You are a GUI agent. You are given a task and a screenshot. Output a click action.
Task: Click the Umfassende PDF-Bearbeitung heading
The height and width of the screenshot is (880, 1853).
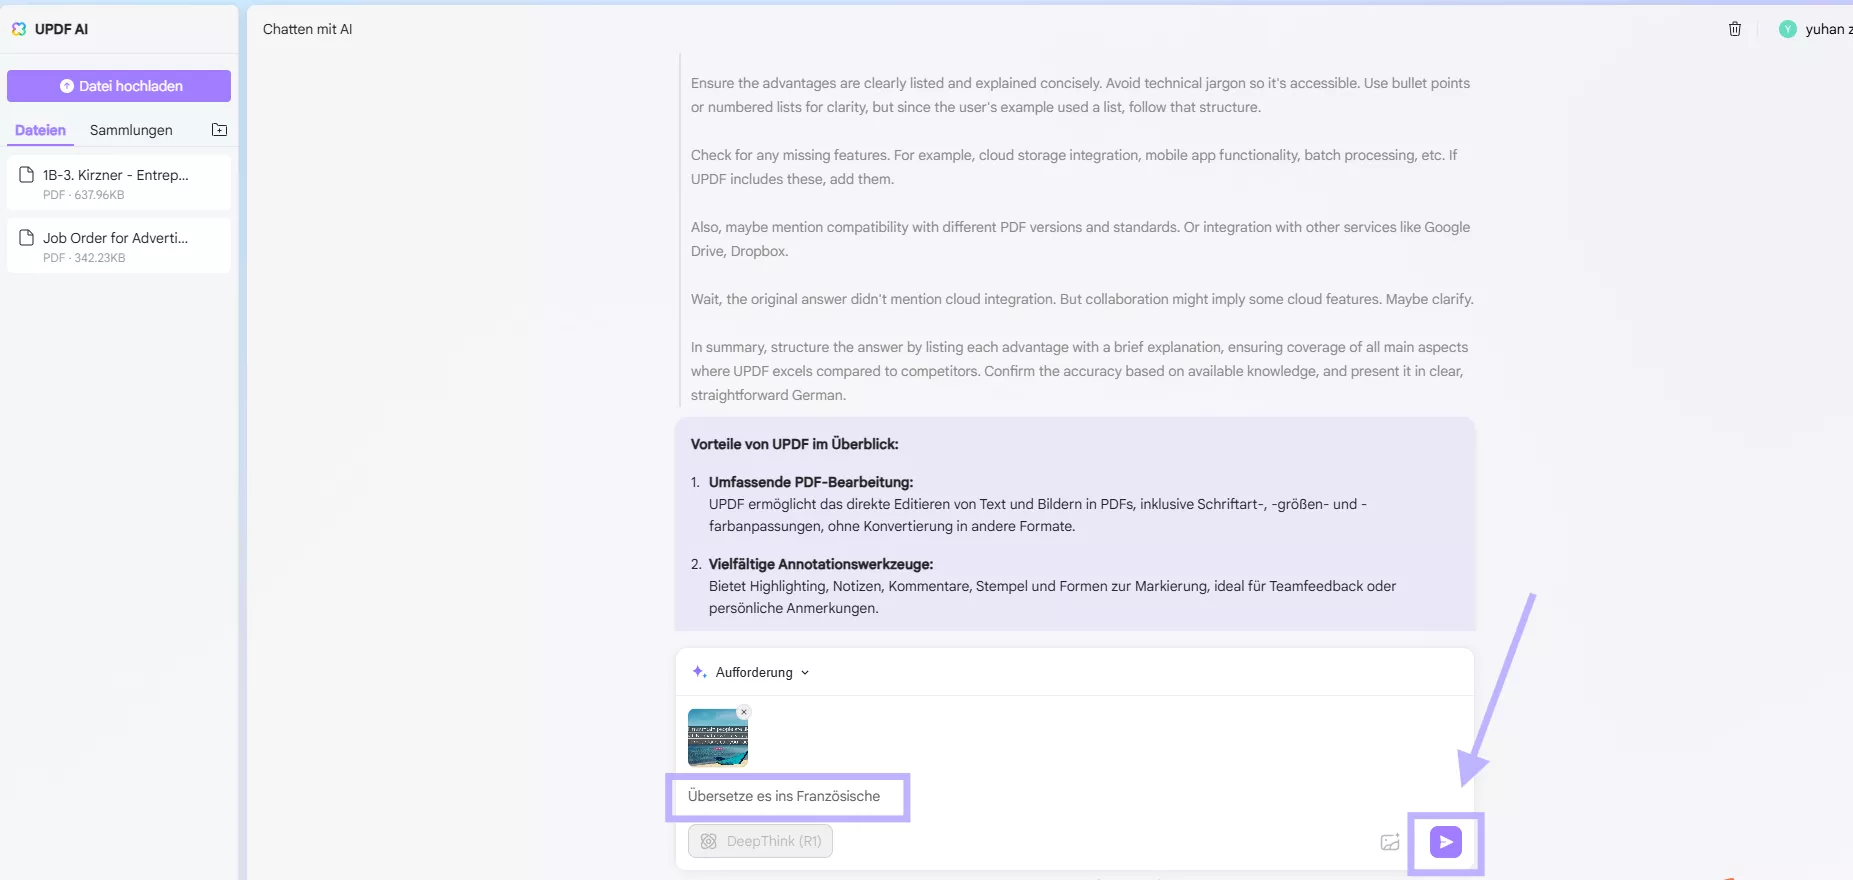811,482
